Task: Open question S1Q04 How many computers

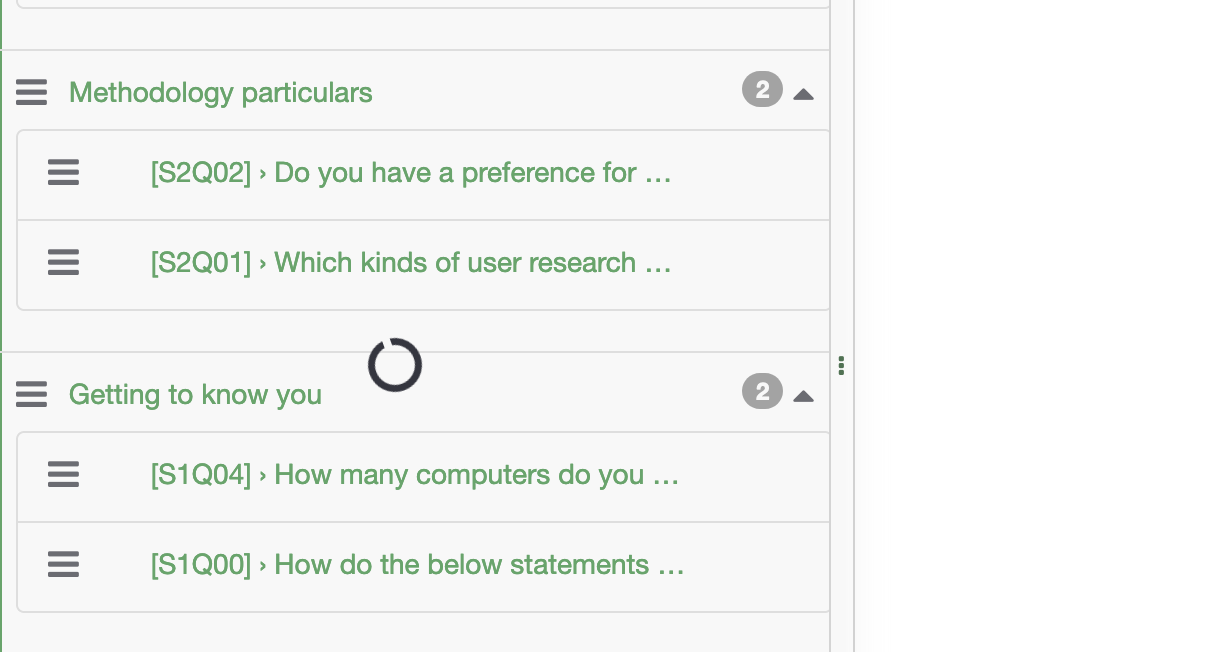Action: coord(414,474)
